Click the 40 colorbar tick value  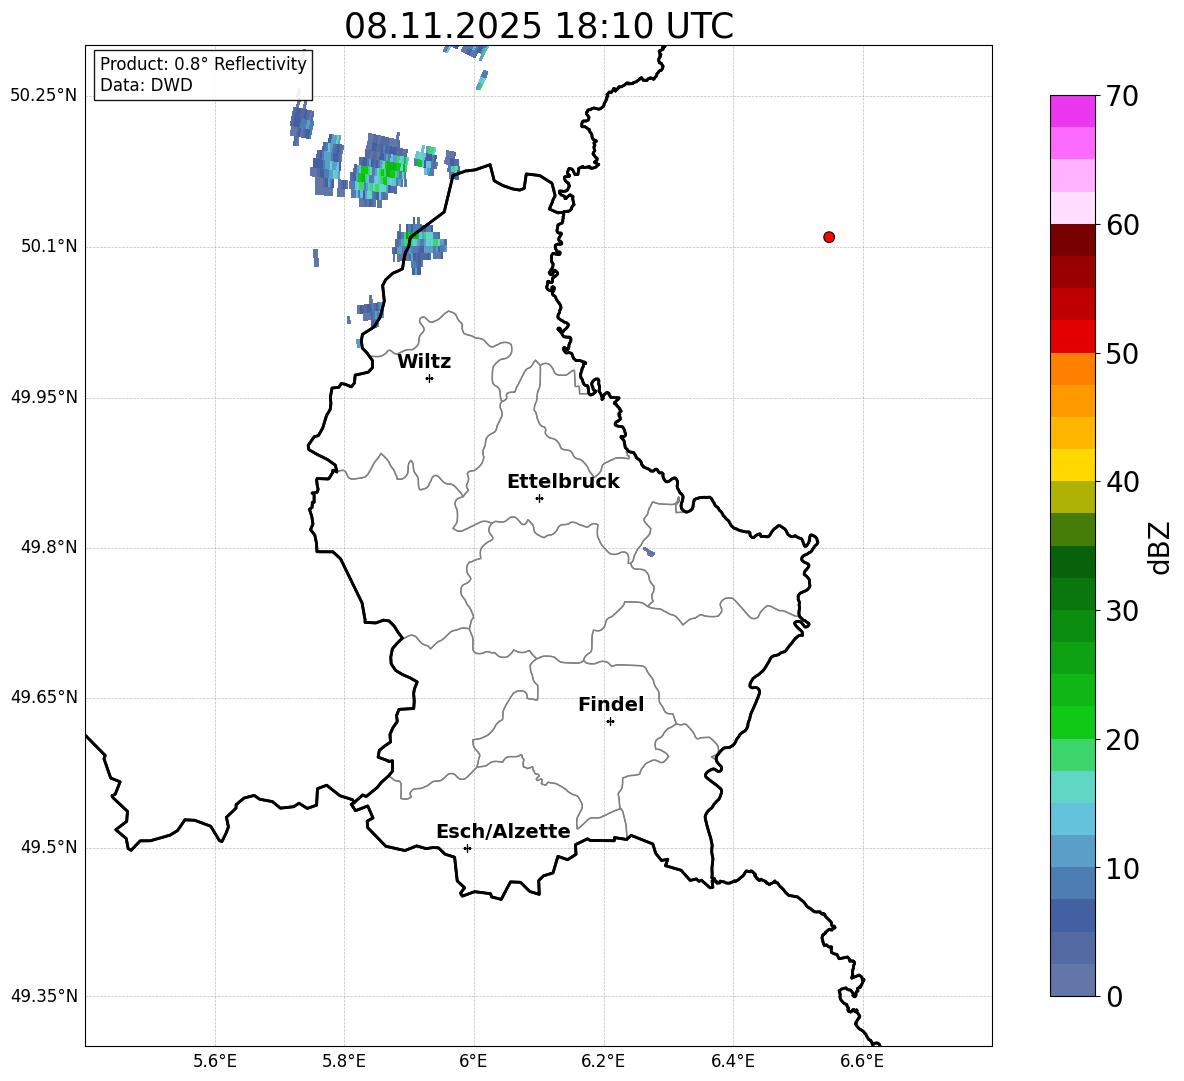point(1122,482)
